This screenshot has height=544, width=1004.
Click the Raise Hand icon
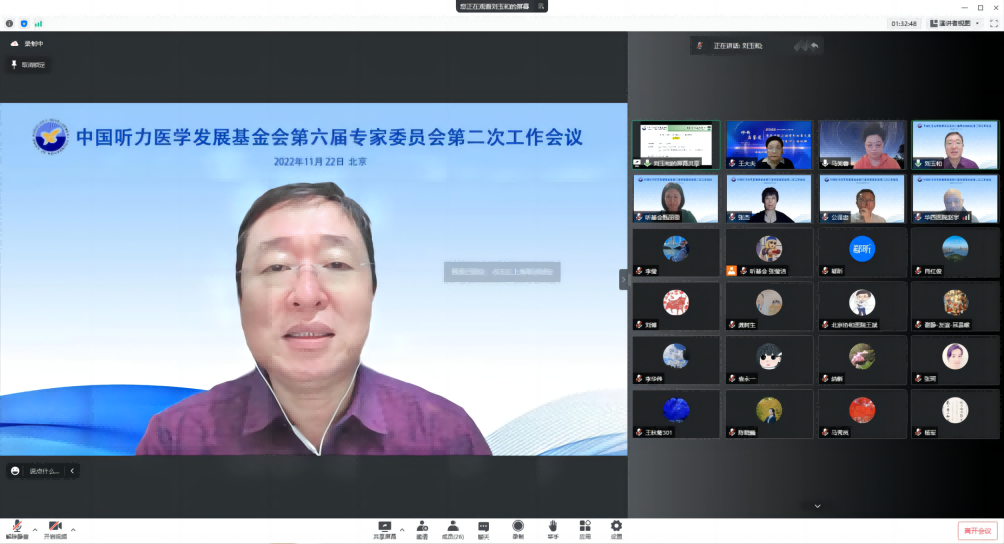(x=552, y=526)
